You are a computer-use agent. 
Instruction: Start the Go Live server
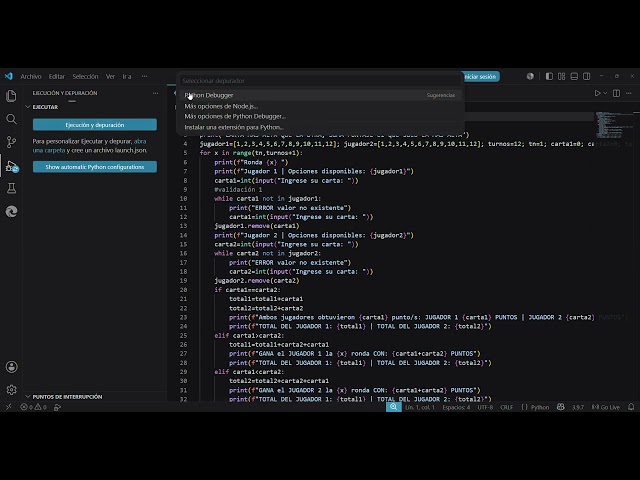point(606,407)
